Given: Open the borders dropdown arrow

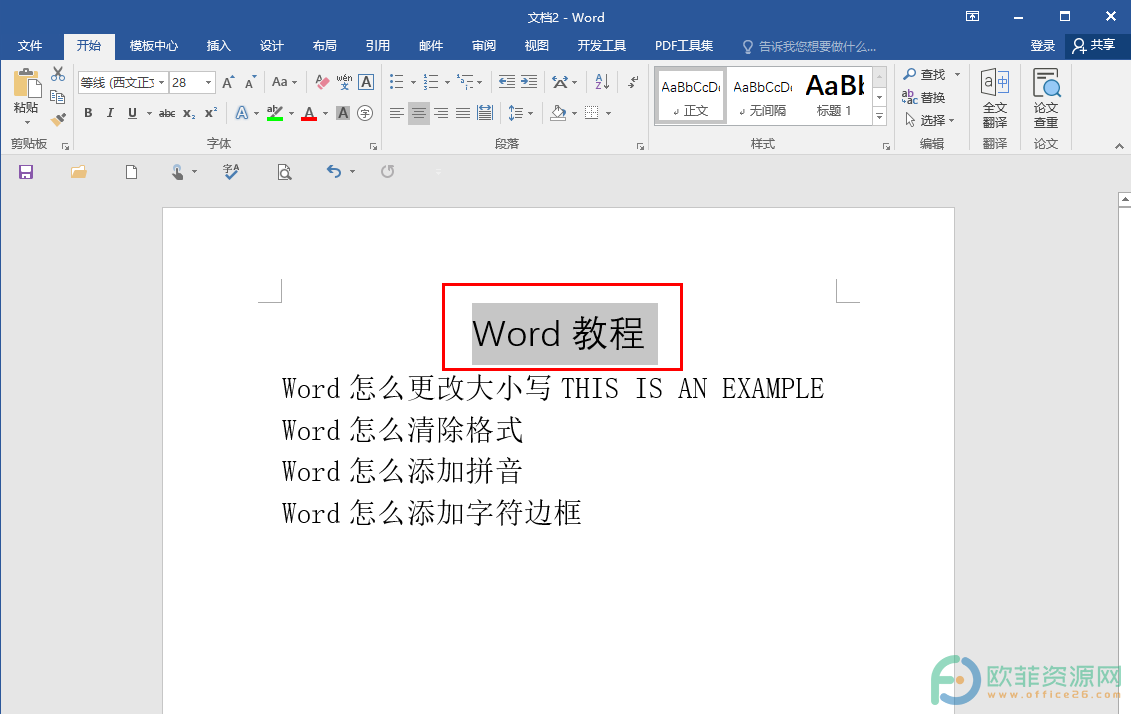Looking at the screenshot, I should click(609, 113).
